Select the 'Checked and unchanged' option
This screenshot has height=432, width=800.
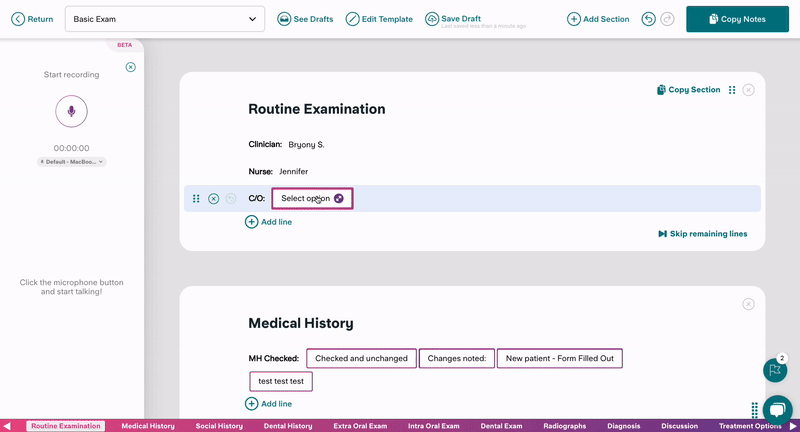(361, 358)
